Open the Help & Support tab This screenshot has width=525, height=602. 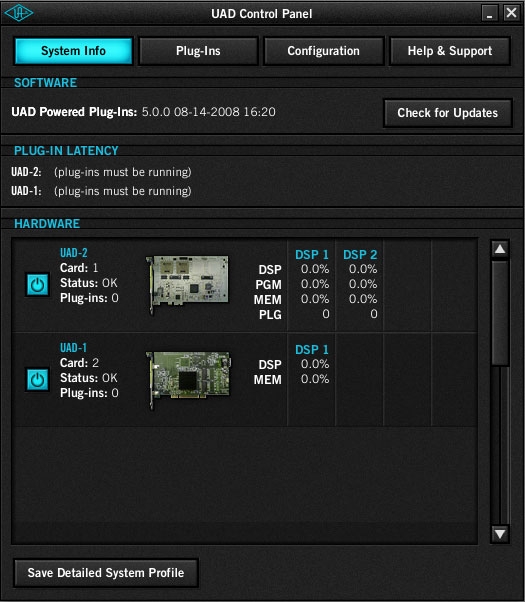(450, 51)
